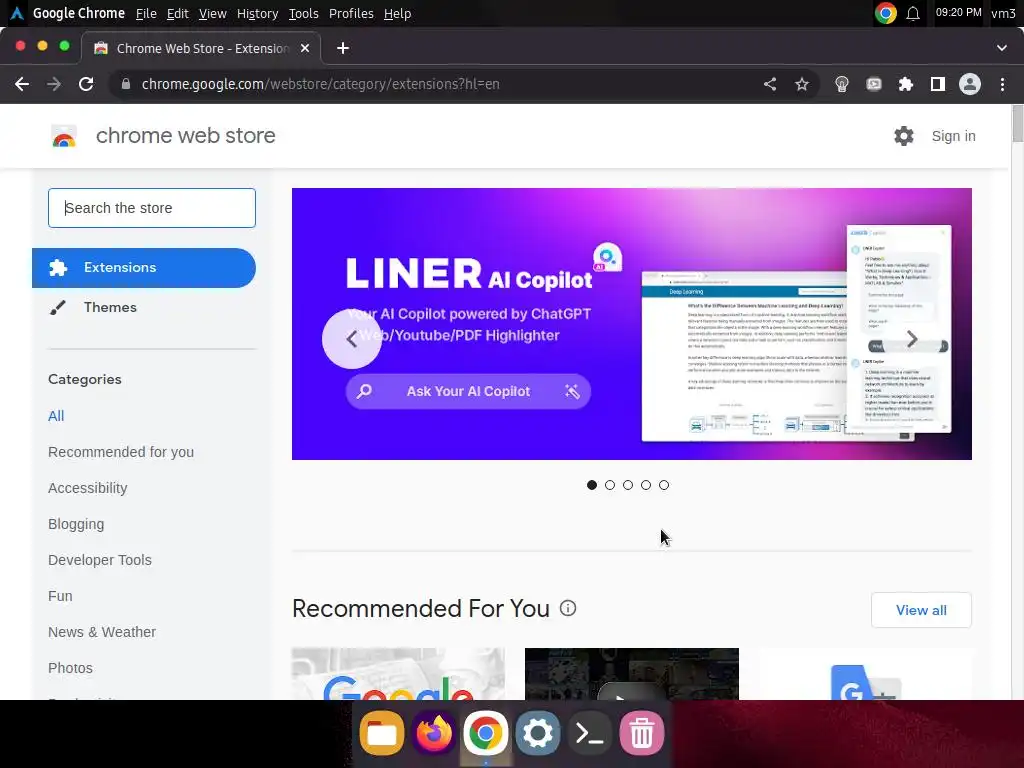The image size is (1024, 768).
Task: Open Web Store settings gear
Action: (904, 136)
